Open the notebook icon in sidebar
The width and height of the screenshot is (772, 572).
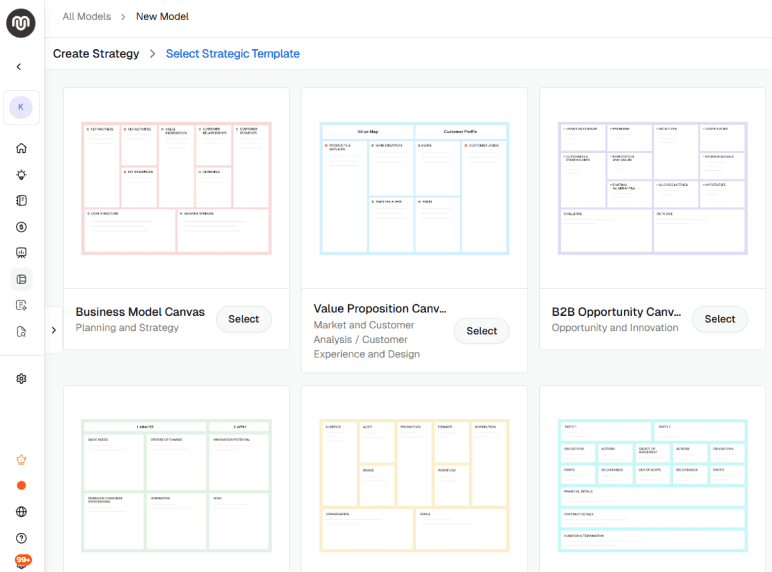[x=21, y=200]
